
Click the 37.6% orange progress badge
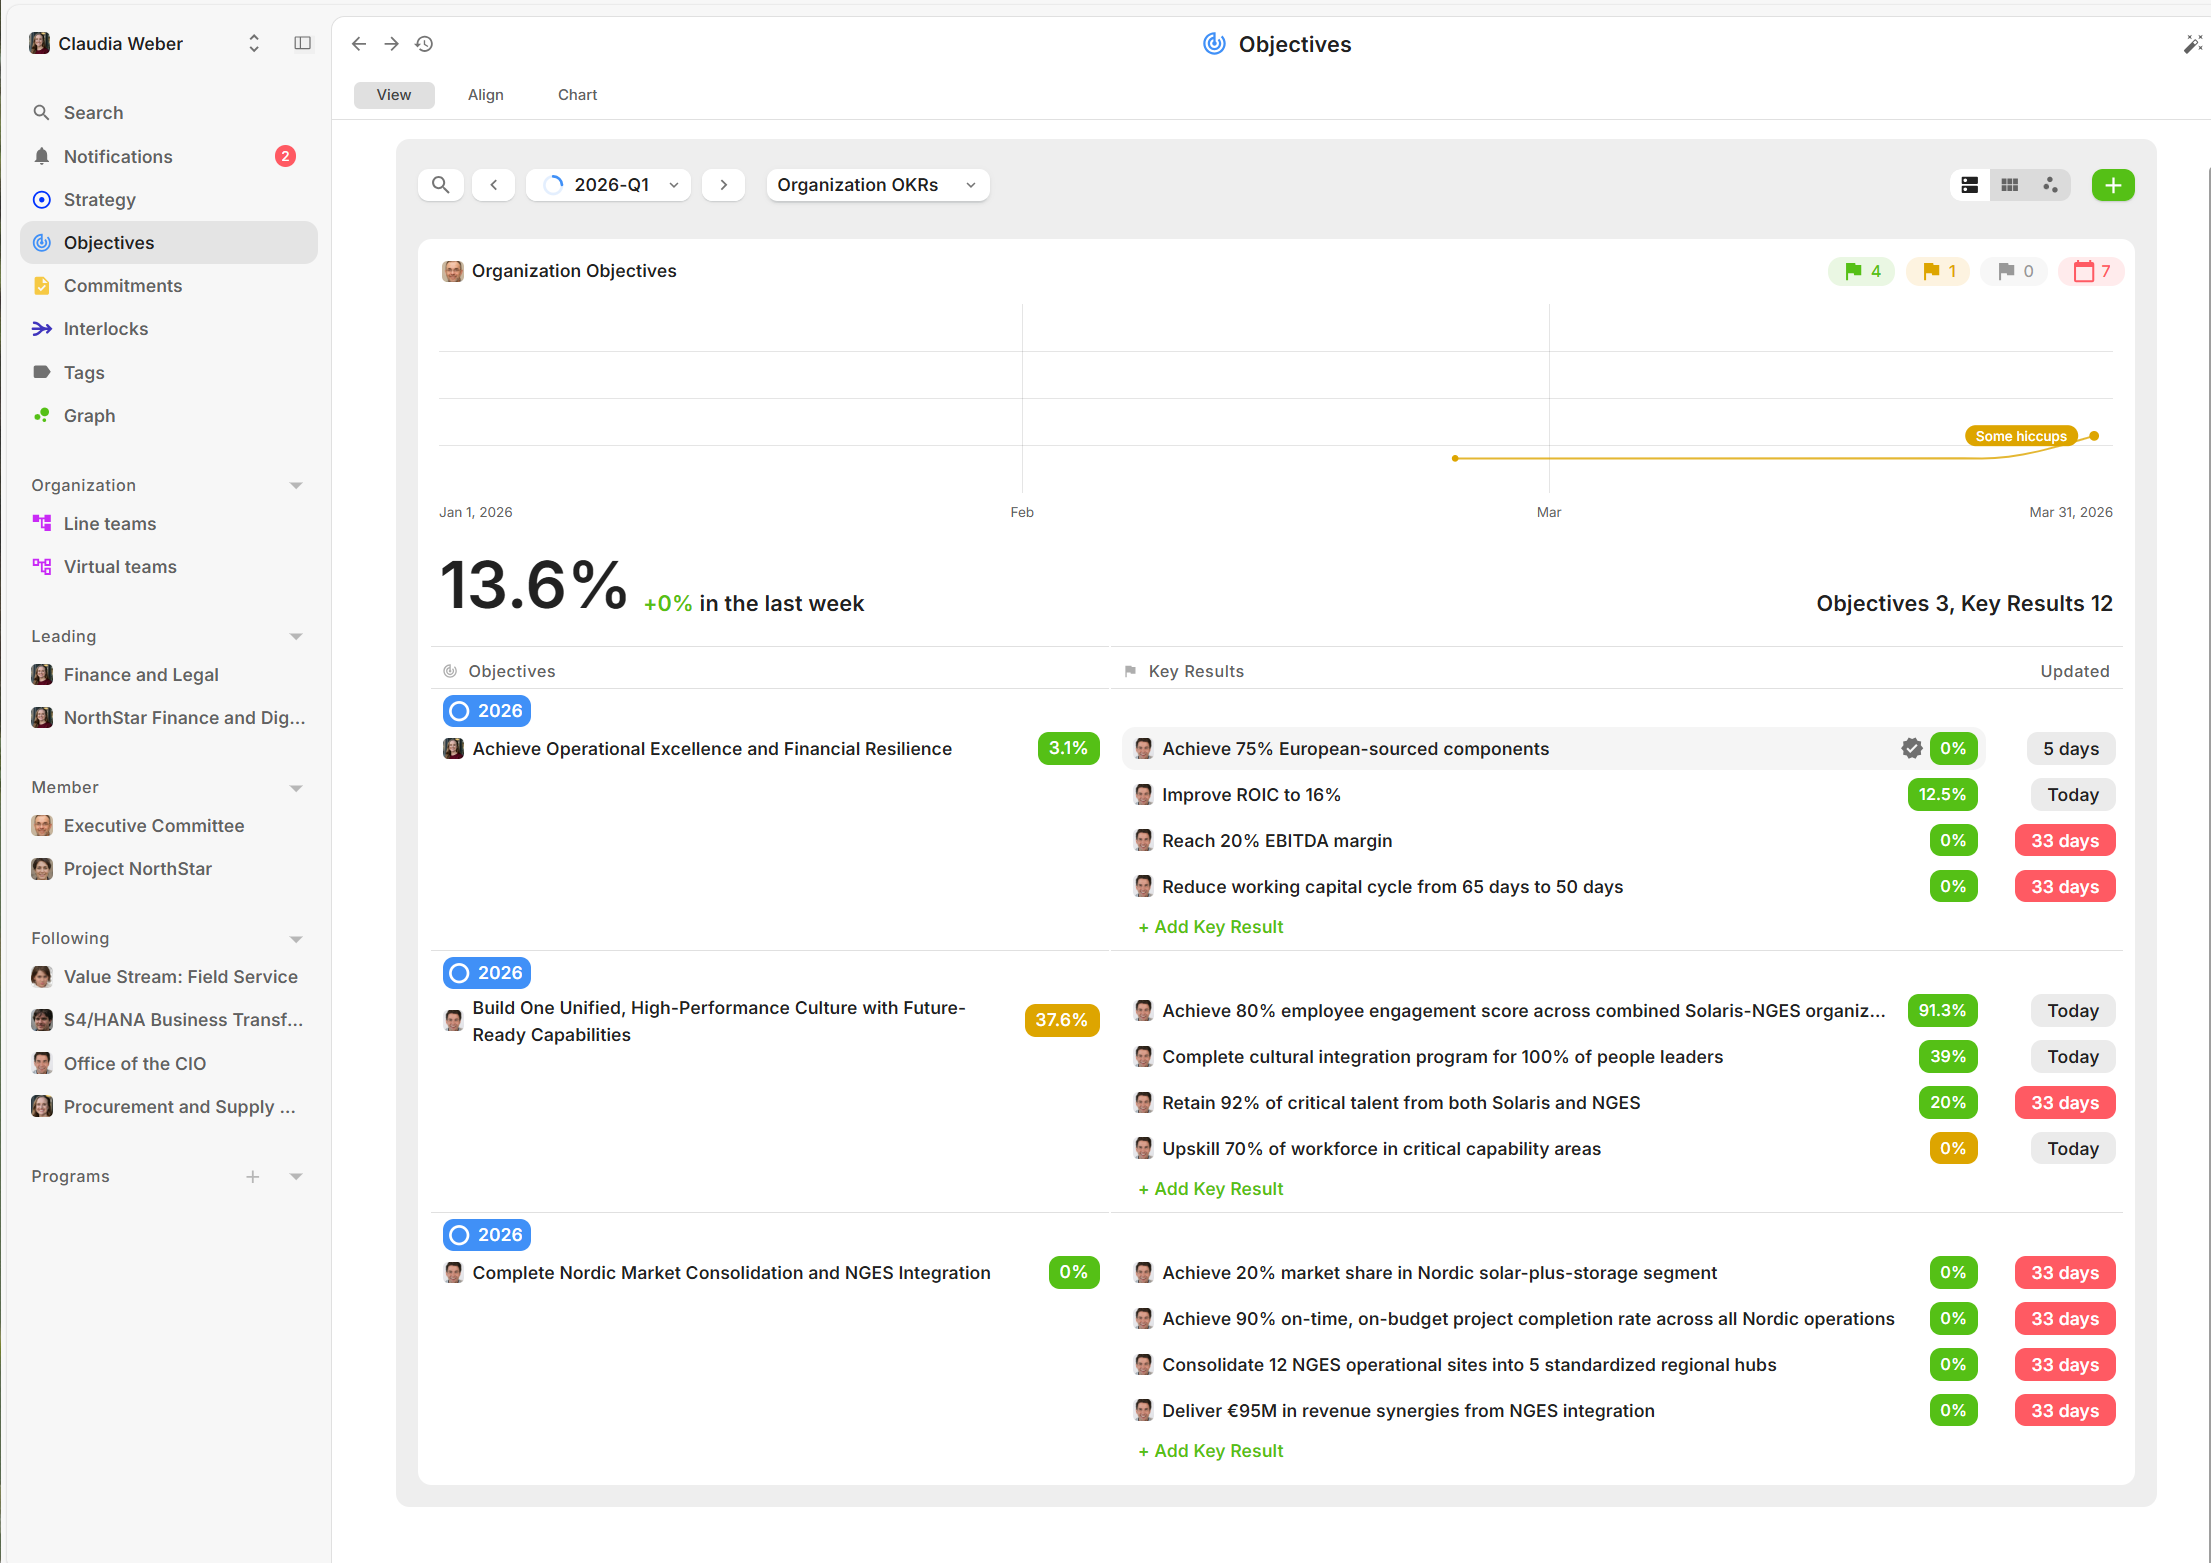(1061, 1020)
